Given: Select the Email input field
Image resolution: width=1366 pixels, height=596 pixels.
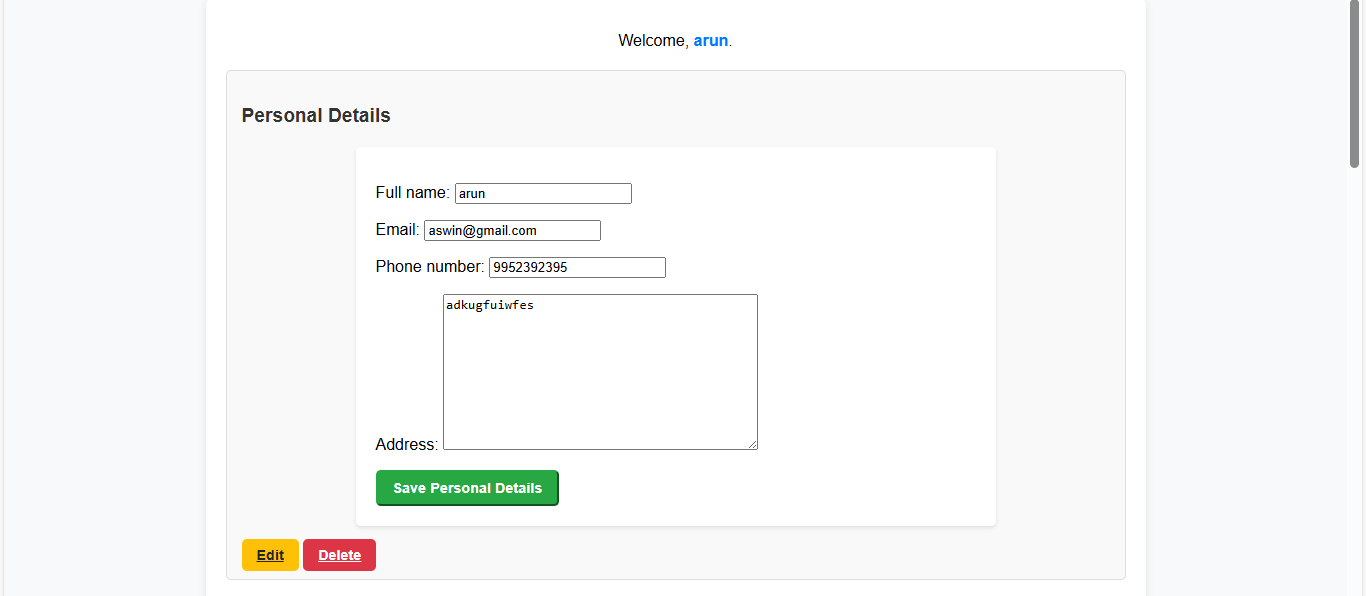Looking at the screenshot, I should (x=512, y=230).
